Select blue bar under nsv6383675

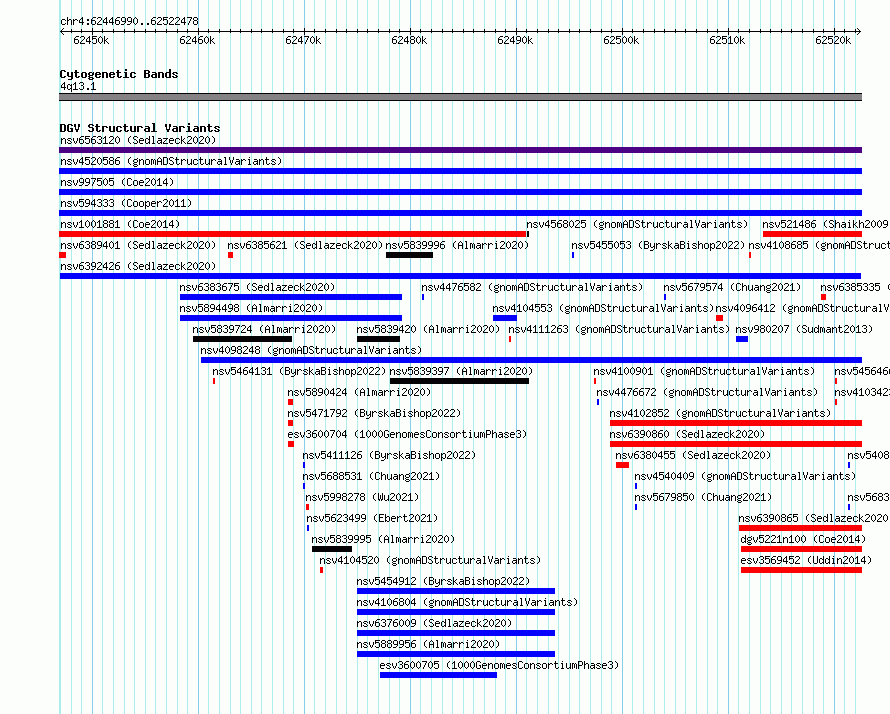point(291,297)
